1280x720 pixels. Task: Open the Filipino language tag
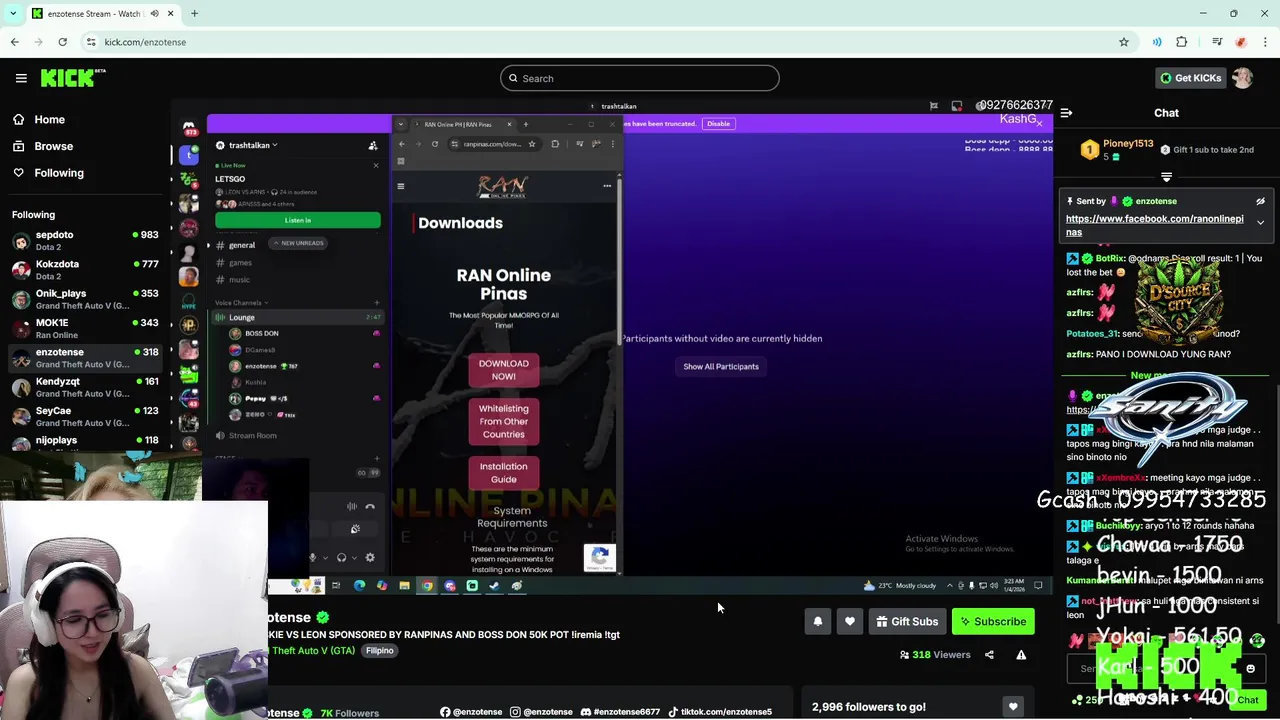pyautogui.click(x=379, y=650)
